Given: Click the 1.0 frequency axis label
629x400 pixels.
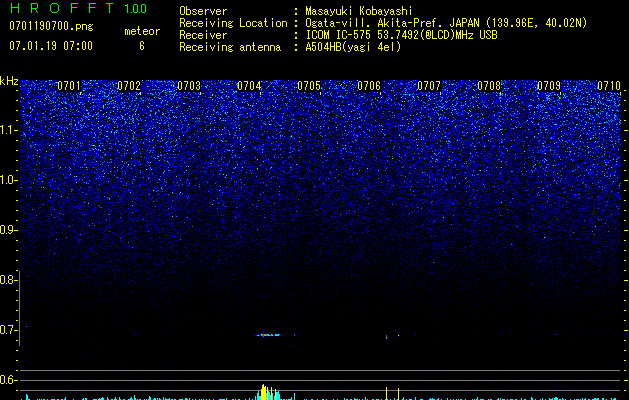Looking at the screenshot, I should pos(8,180).
